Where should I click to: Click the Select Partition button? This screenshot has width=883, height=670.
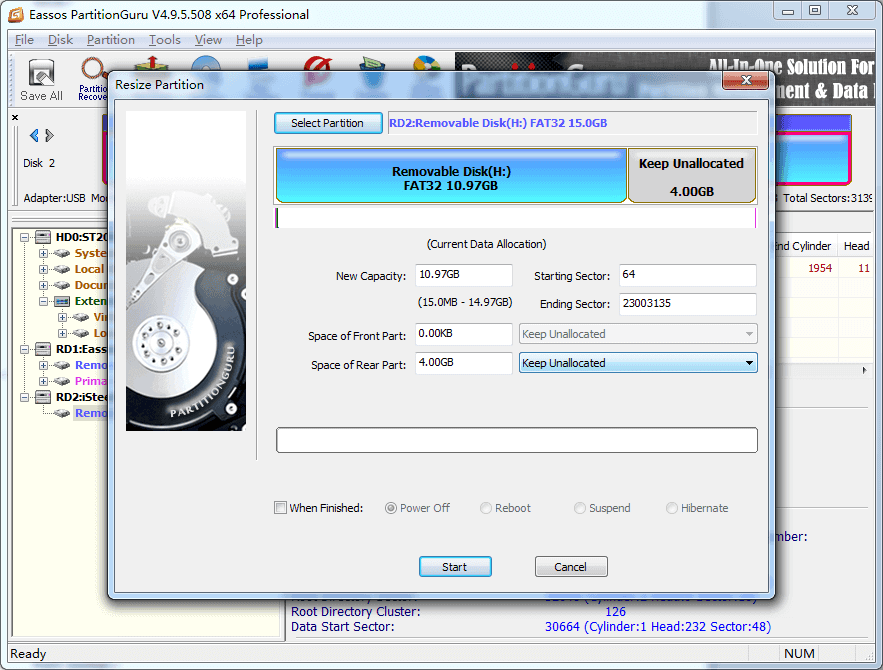pyautogui.click(x=328, y=123)
